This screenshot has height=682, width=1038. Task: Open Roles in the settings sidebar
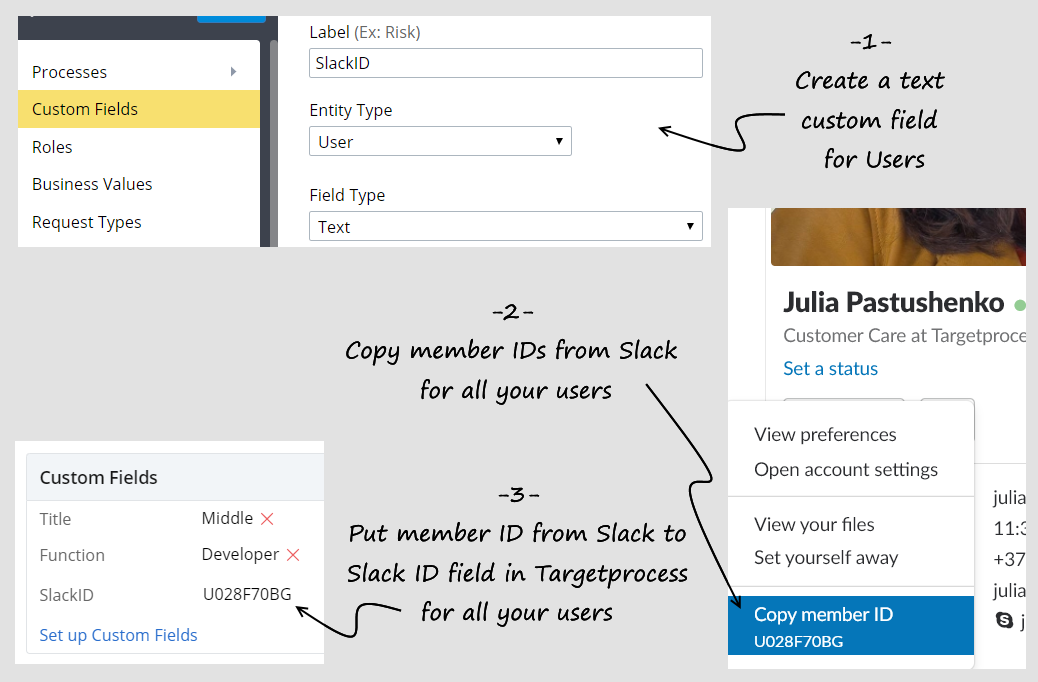pos(138,147)
